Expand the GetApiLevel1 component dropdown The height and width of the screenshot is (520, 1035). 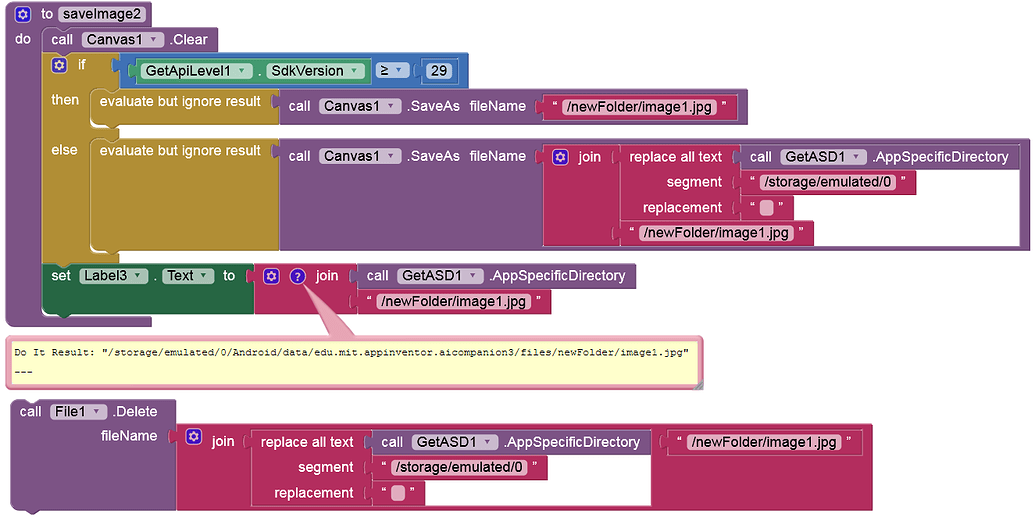196,71
